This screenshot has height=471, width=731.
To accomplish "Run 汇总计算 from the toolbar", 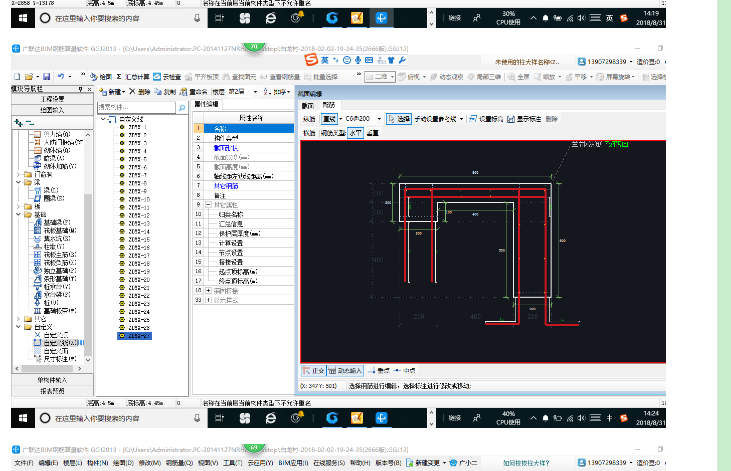I will pos(133,76).
